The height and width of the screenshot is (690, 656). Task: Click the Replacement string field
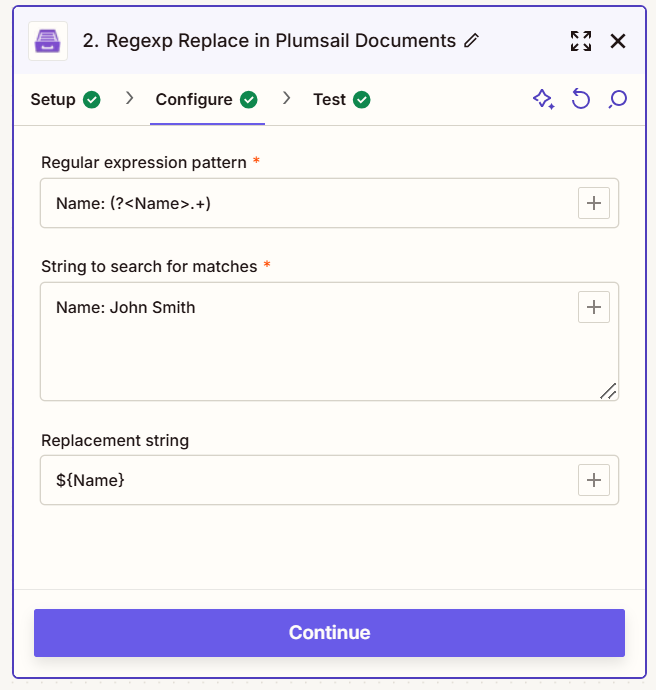coord(329,480)
